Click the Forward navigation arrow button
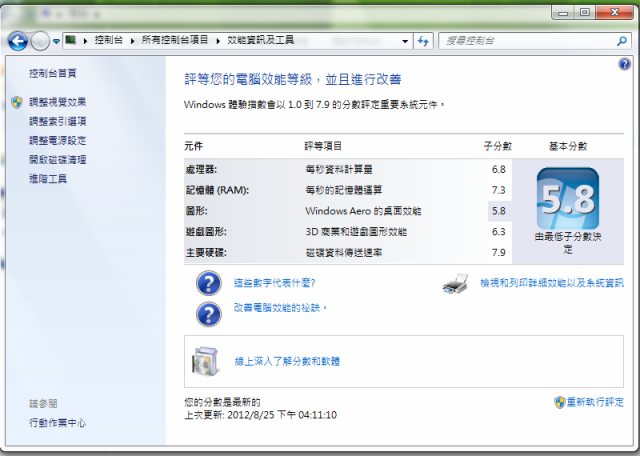Screen dimensions: 640x456 pyautogui.click(x=40, y=41)
